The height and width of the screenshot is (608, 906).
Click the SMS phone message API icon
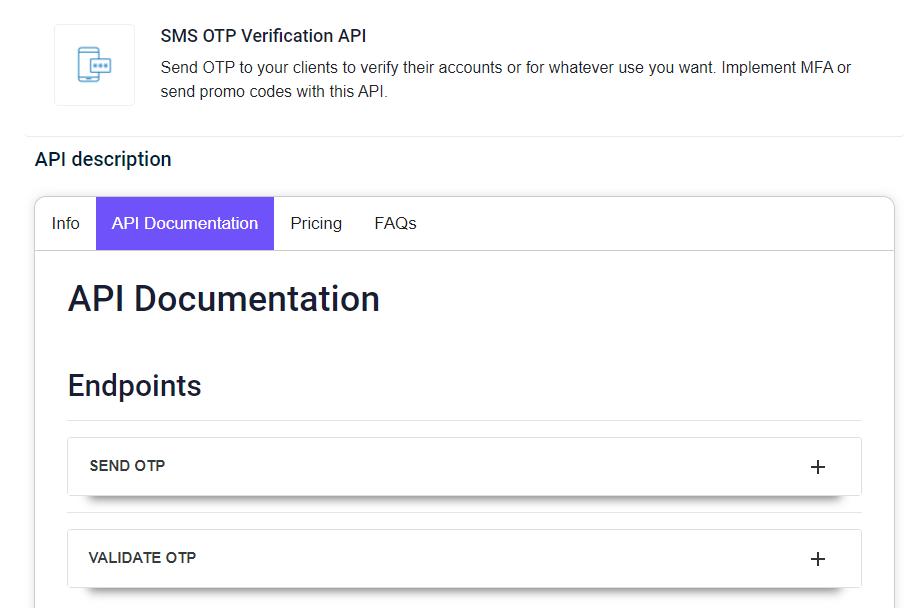[94, 65]
